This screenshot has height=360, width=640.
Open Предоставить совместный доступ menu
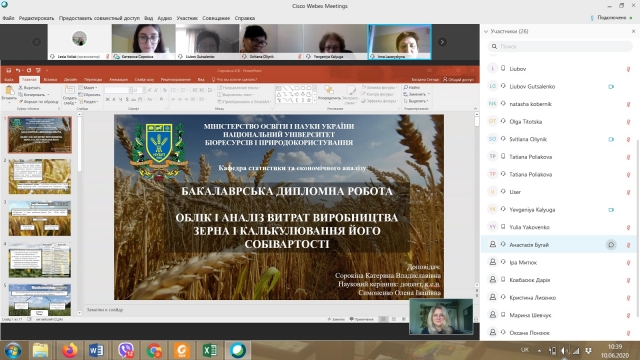(99, 18)
